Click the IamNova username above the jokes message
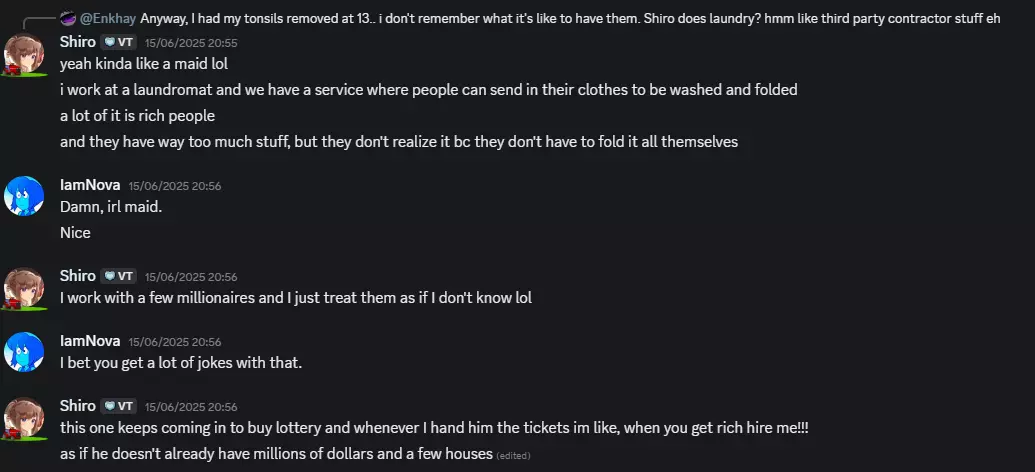 point(90,341)
